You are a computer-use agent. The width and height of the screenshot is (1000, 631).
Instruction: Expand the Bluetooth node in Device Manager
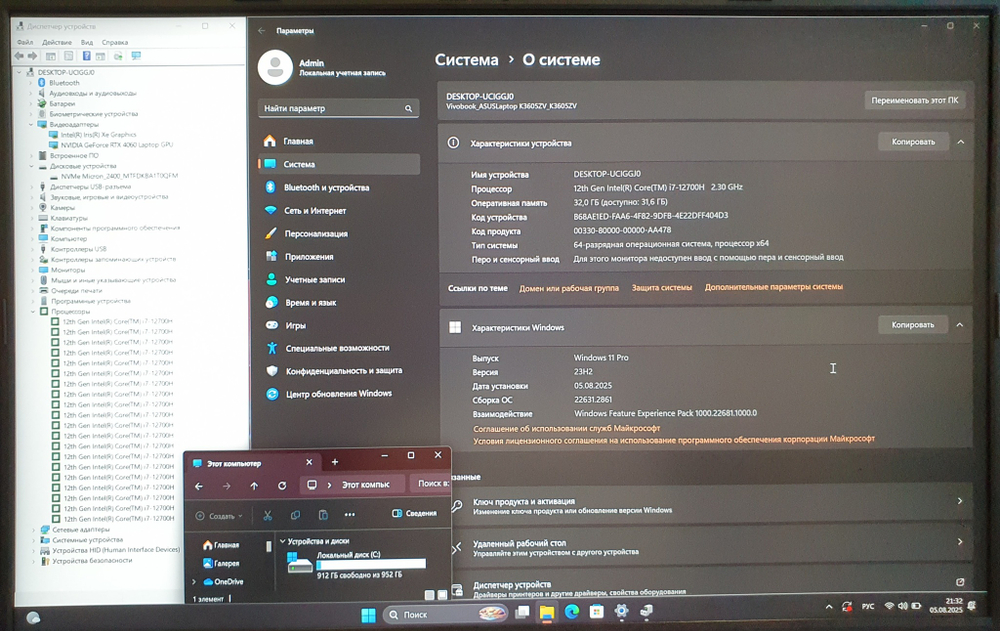click(31, 82)
